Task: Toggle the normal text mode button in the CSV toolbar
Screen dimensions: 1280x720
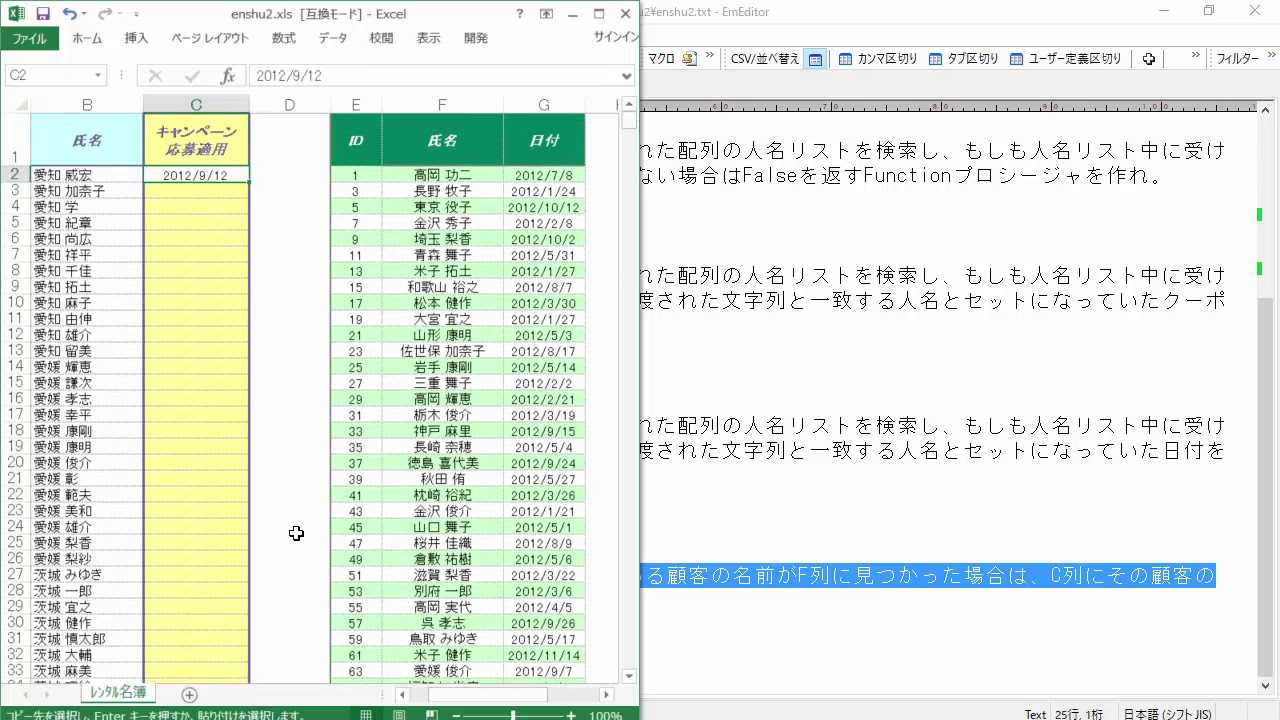Action: point(815,59)
